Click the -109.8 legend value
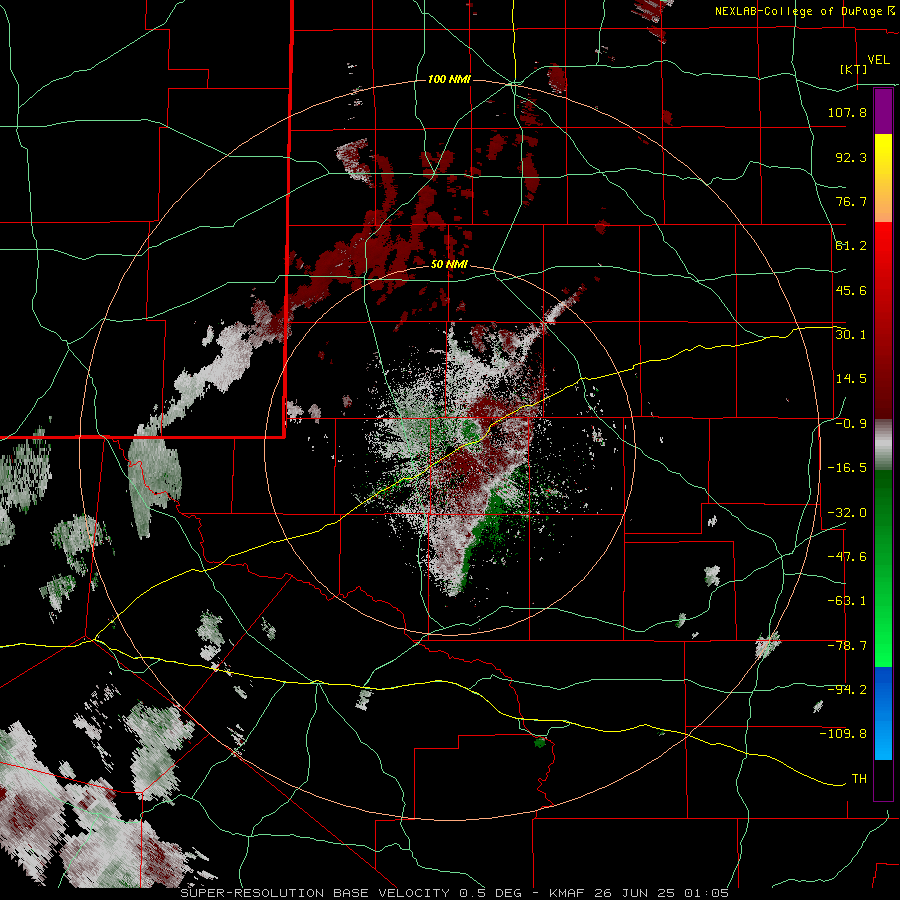The width and height of the screenshot is (900, 900). tap(843, 734)
